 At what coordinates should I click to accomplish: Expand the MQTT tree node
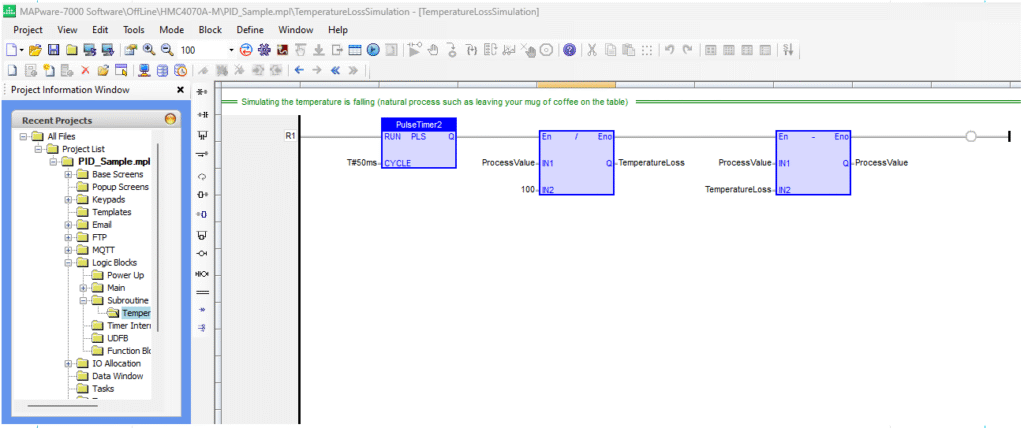pos(68,250)
